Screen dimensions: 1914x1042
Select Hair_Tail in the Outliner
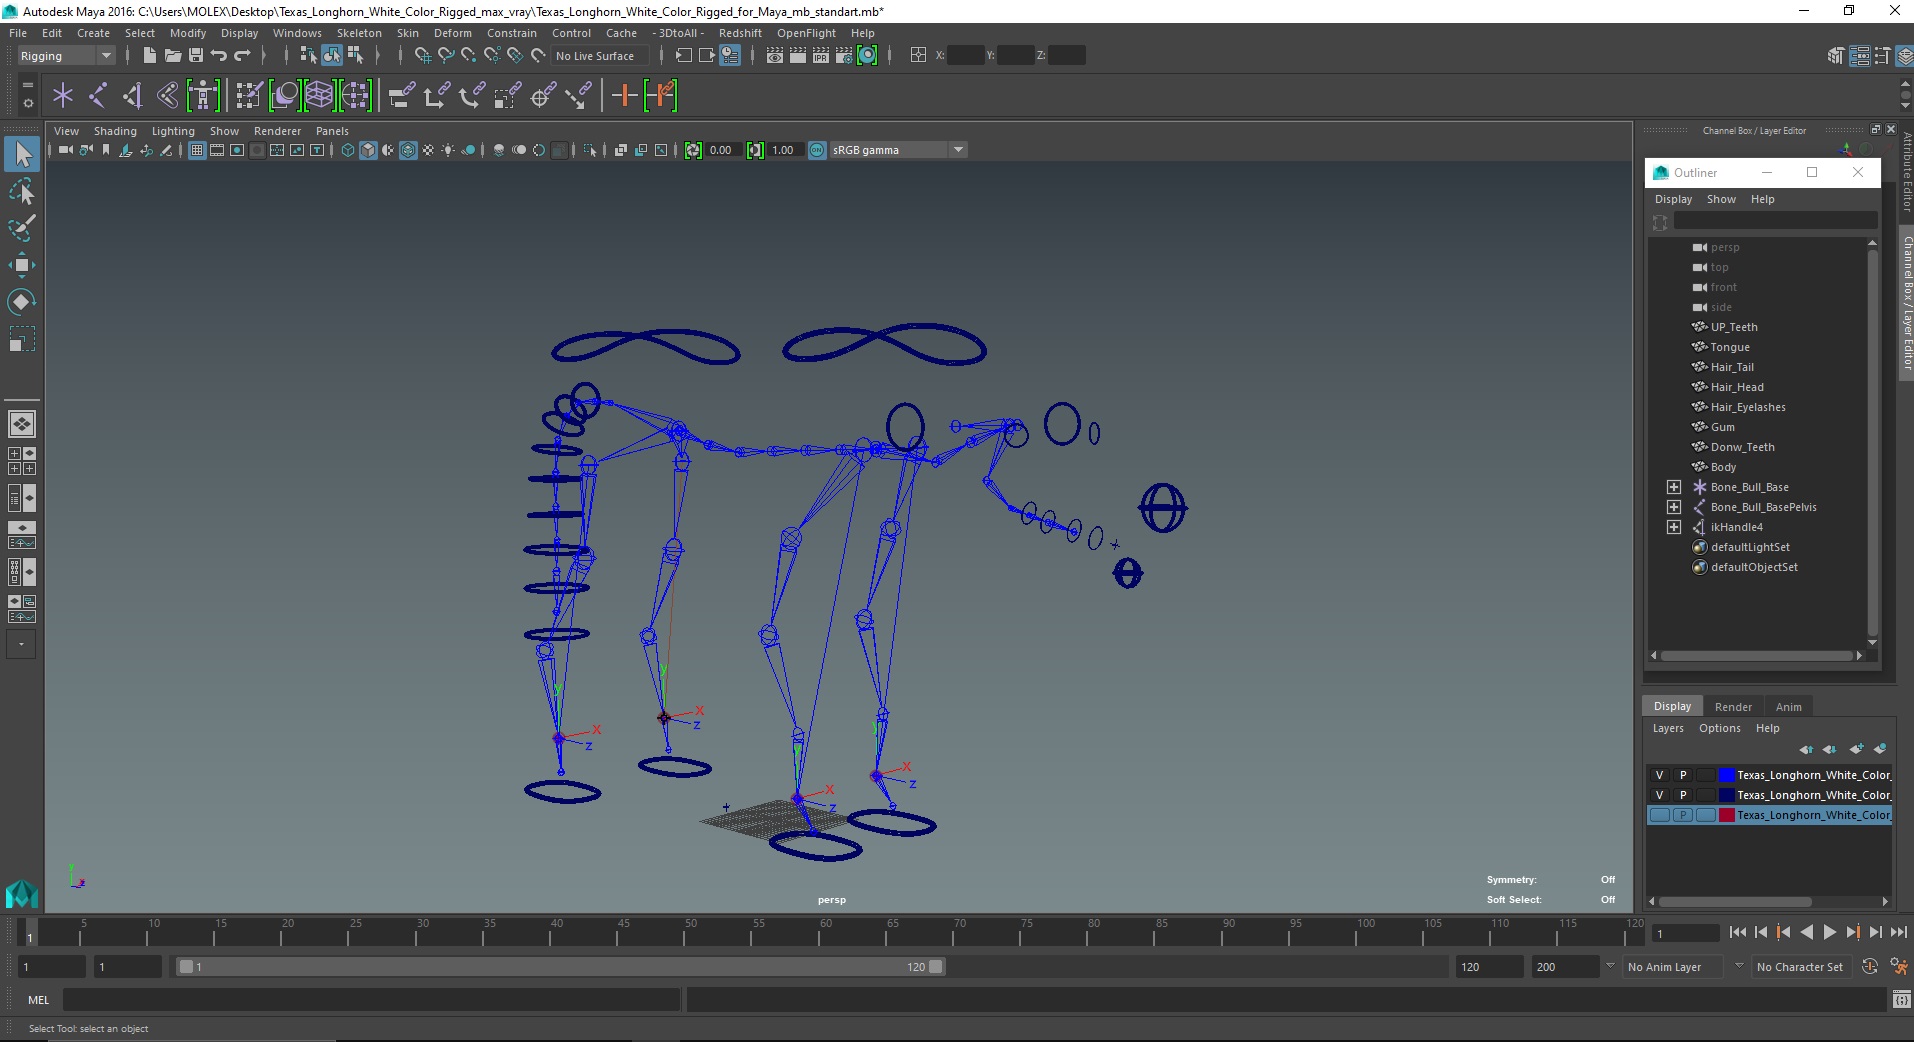[x=1731, y=367]
